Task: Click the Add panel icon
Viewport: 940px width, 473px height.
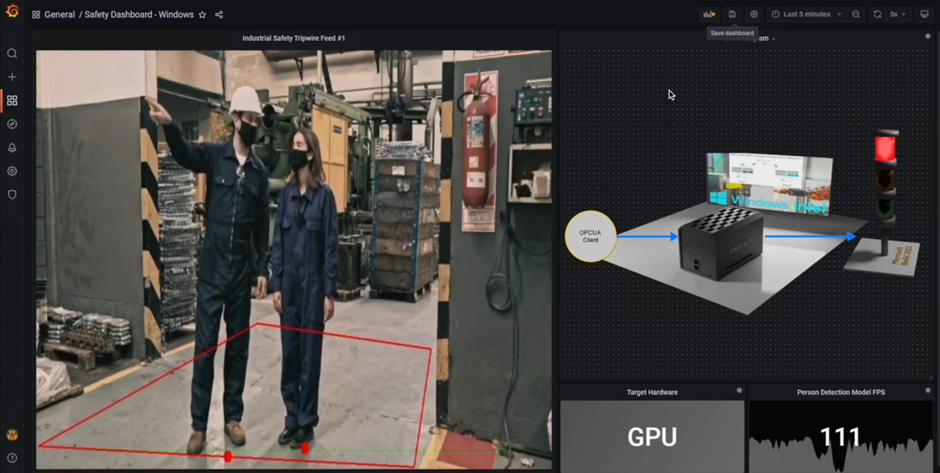Action: [x=709, y=14]
